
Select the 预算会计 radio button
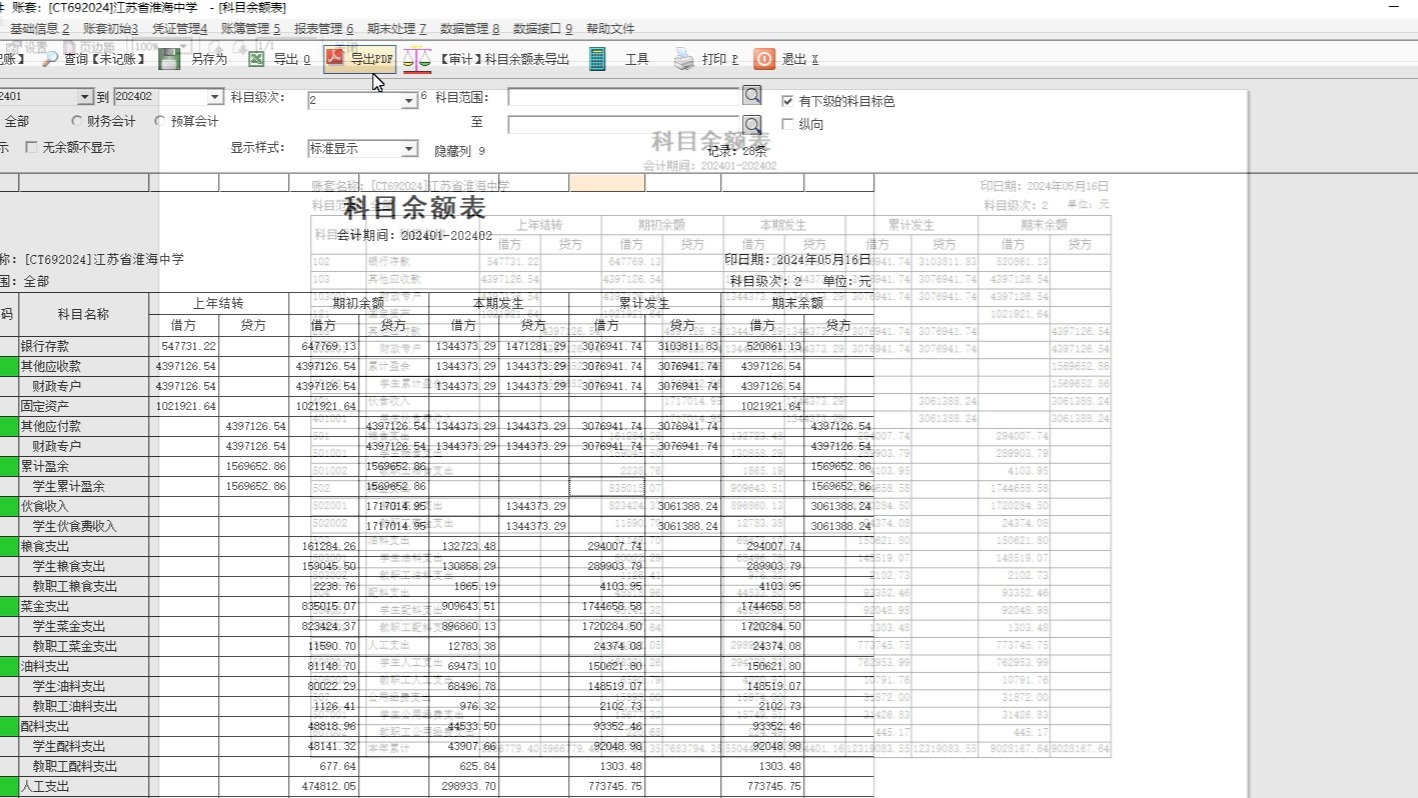point(160,121)
